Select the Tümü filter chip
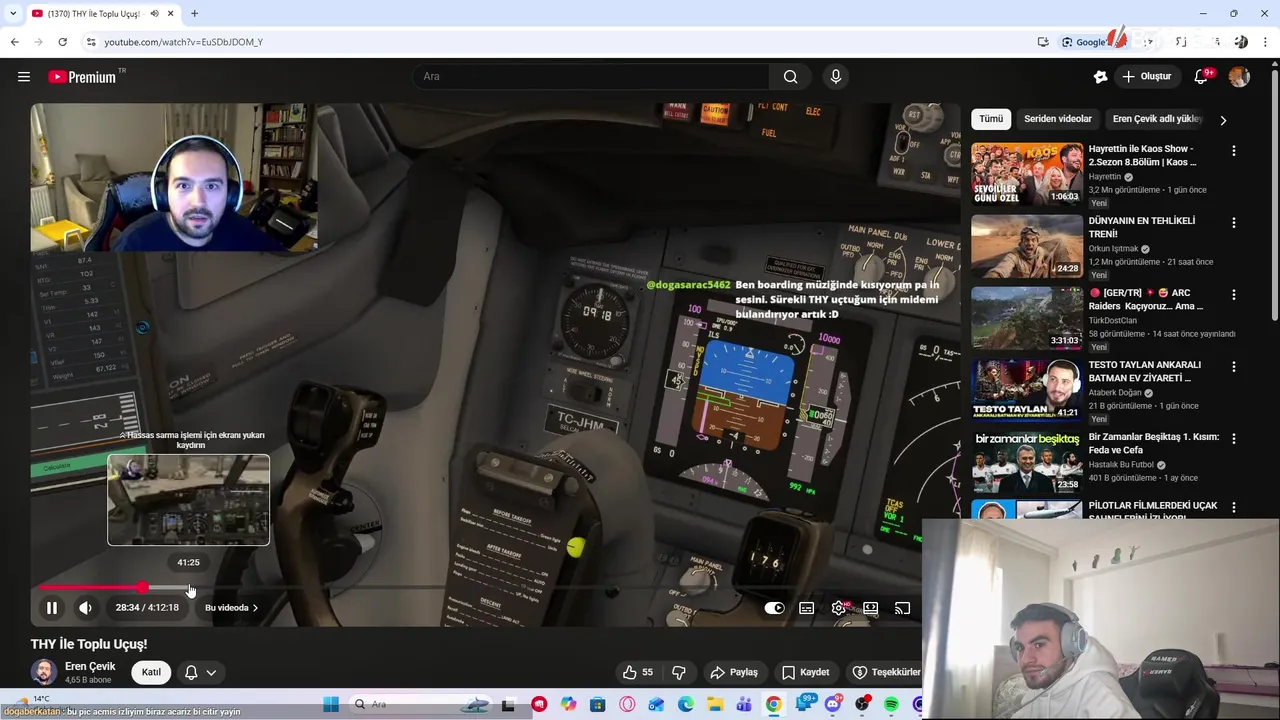 (x=991, y=119)
